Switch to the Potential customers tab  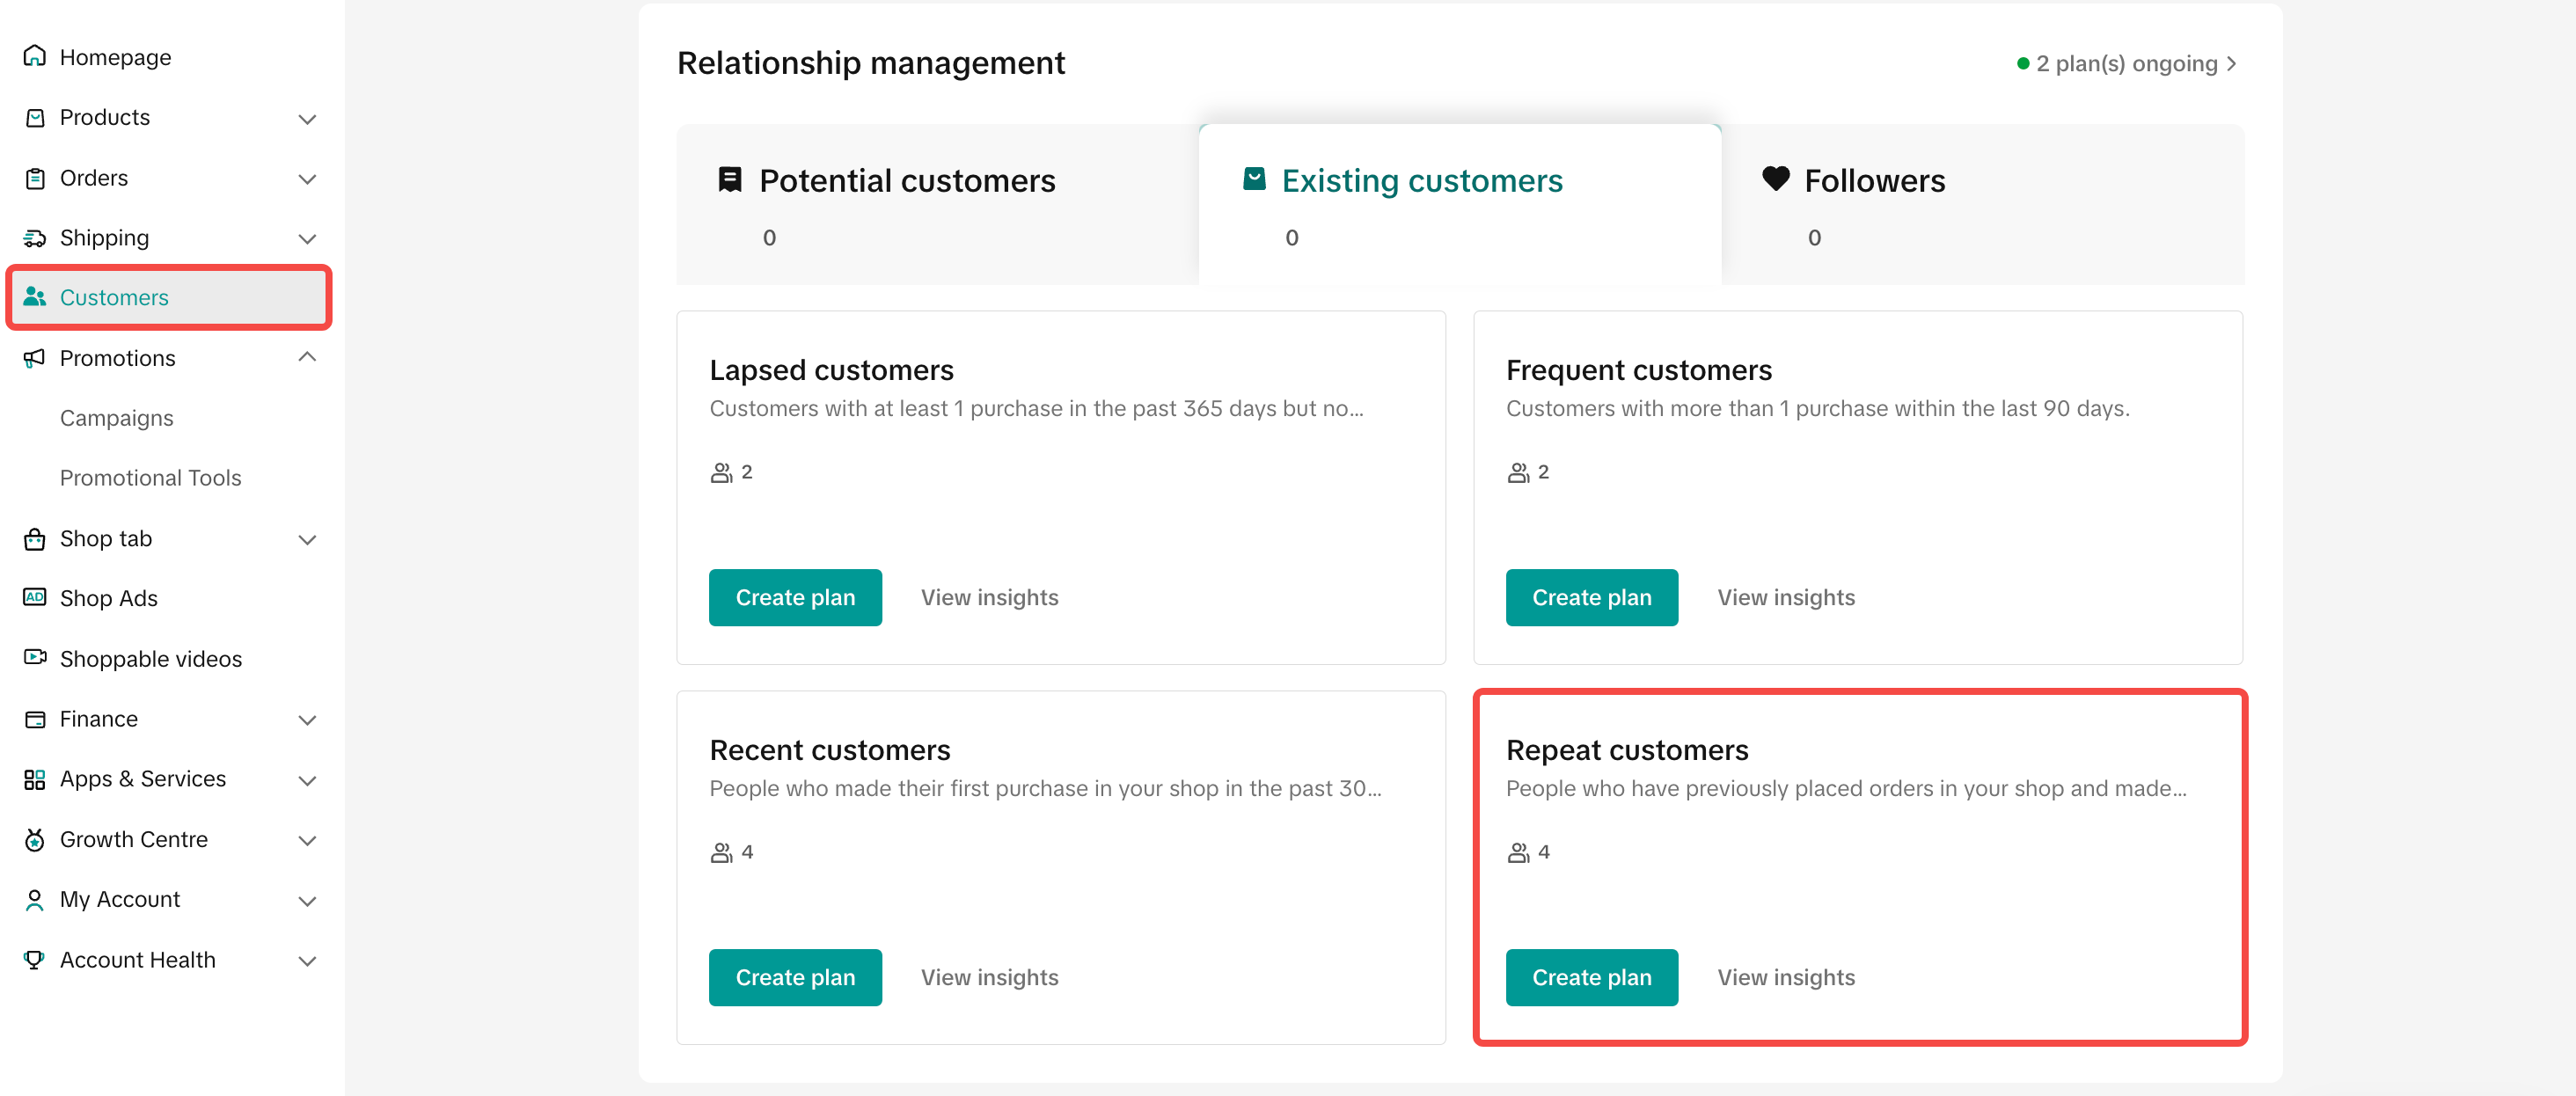click(937, 204)
